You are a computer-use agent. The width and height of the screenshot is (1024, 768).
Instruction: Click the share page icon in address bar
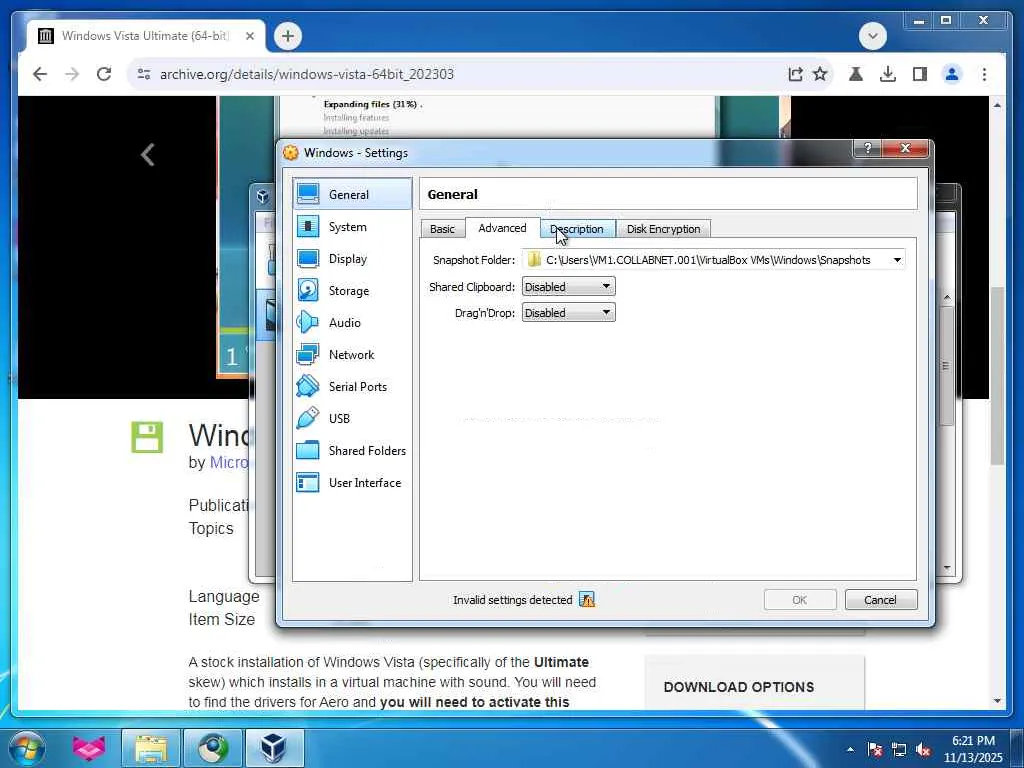(x=795, y=74)
